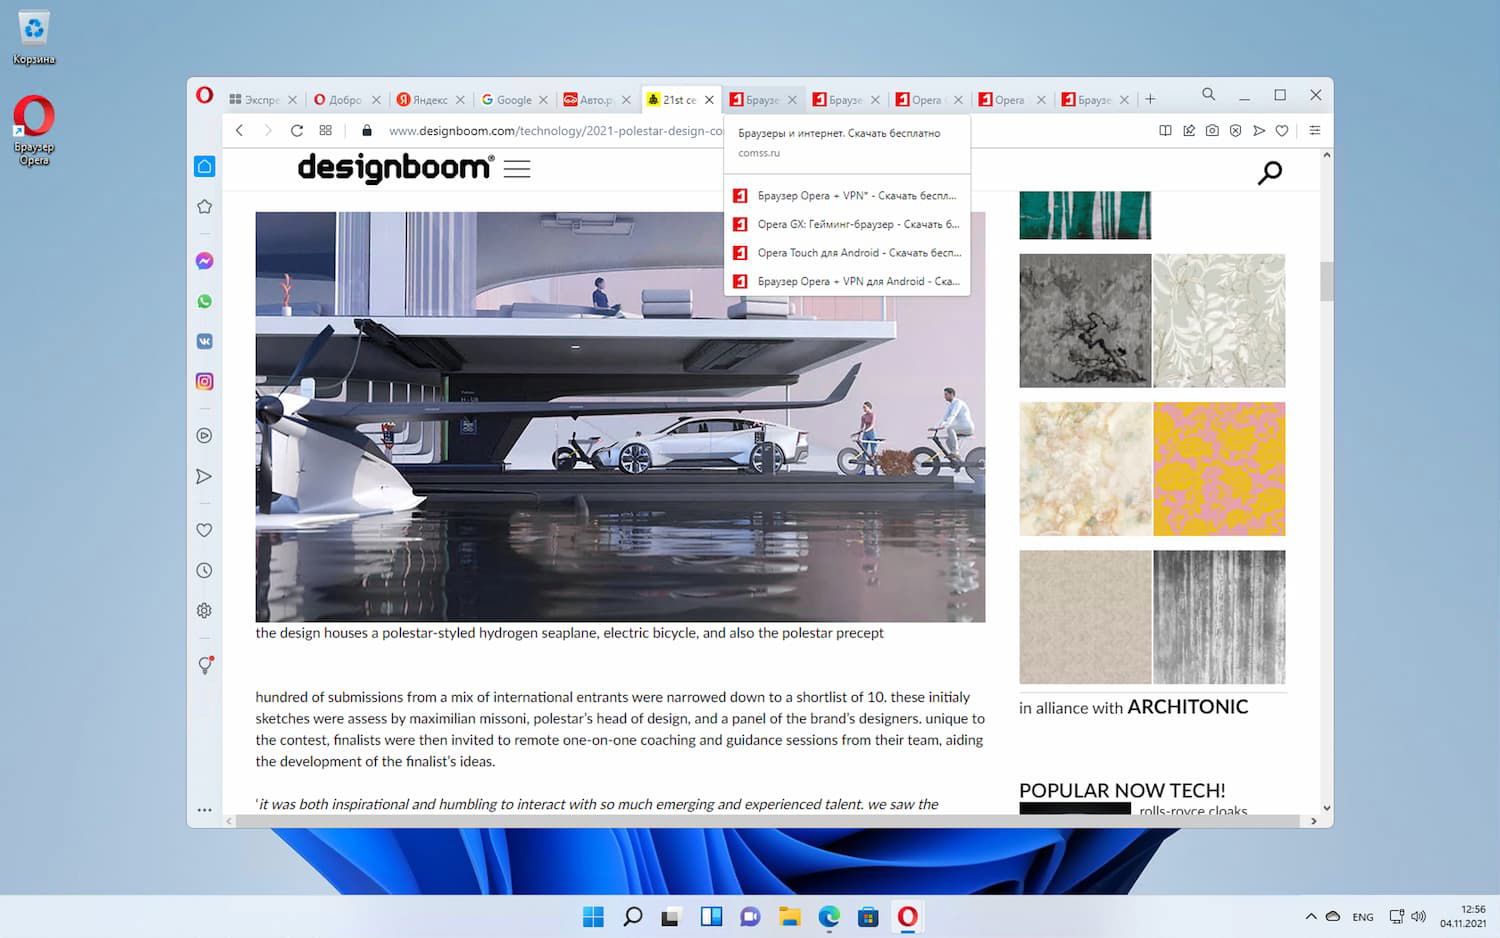
Task: Open Speed Dial start page grid
Action: [x=325, y=130]
